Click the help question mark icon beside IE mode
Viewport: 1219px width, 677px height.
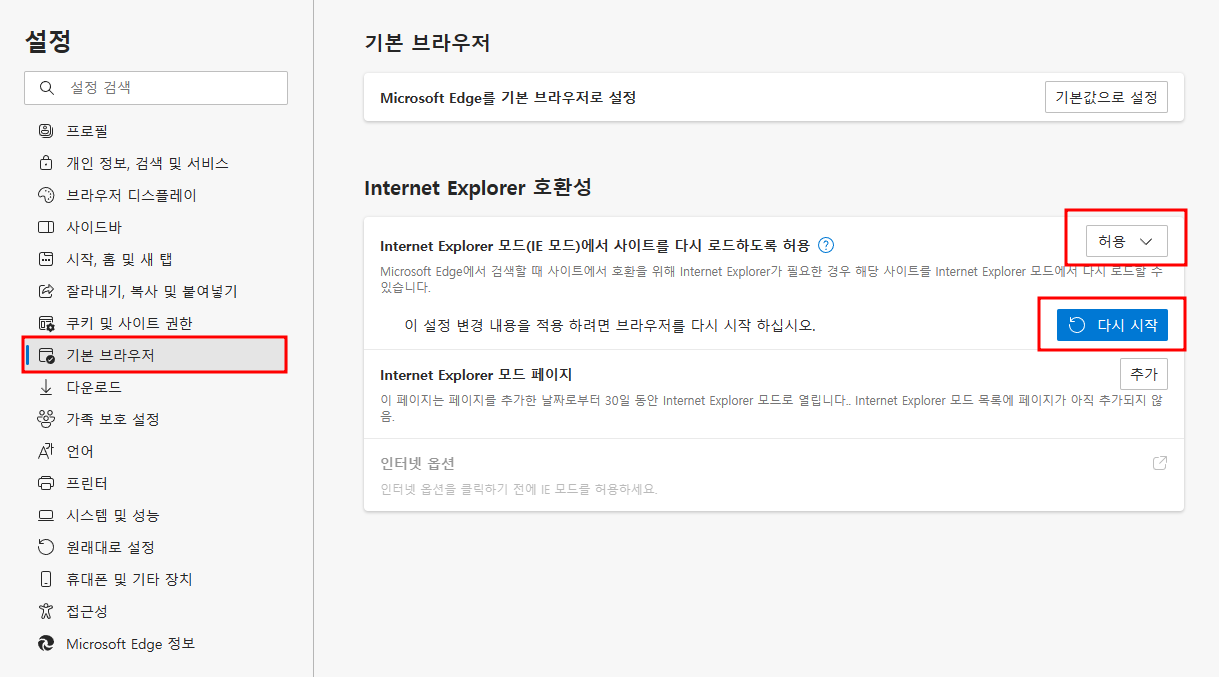coord(826,245)
